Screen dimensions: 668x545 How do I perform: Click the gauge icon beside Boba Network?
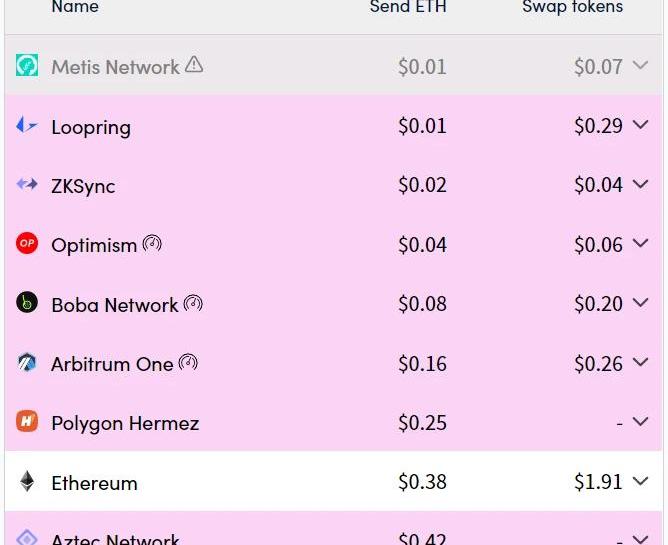[x=193, y=303]
